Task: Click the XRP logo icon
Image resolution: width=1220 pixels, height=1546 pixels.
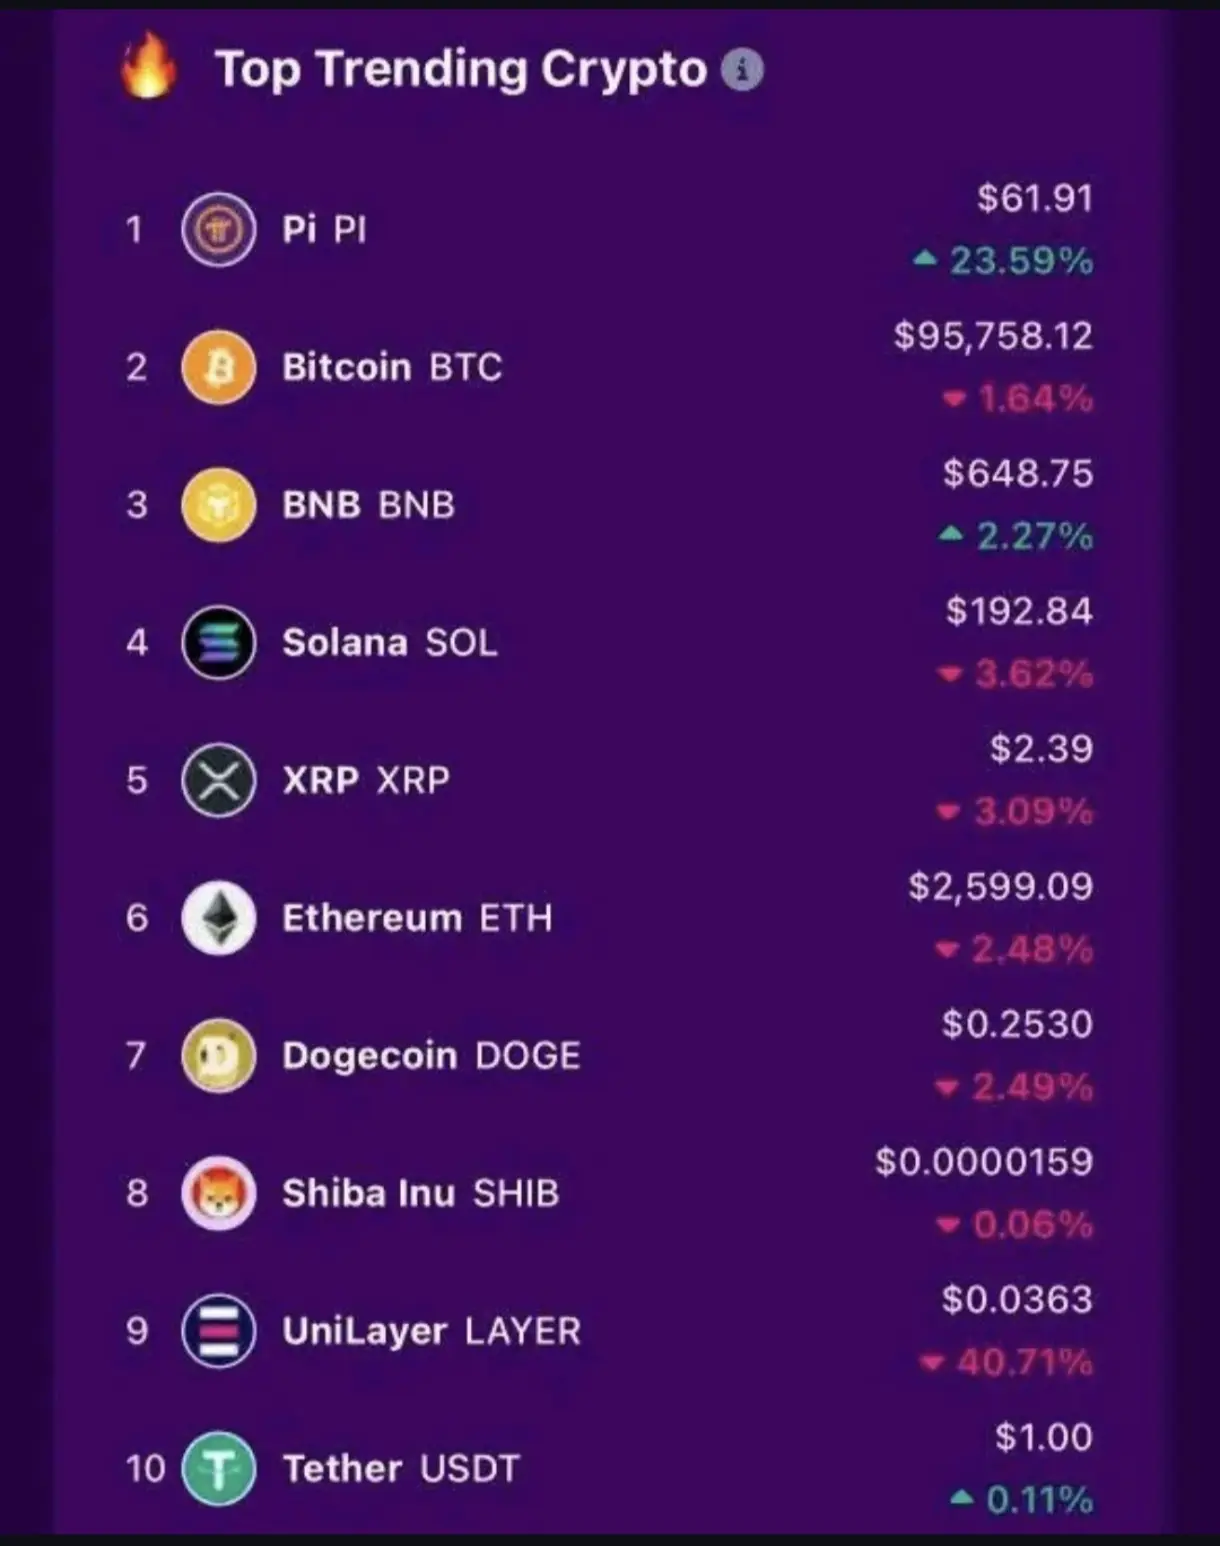Action: [x=218, y=780]
